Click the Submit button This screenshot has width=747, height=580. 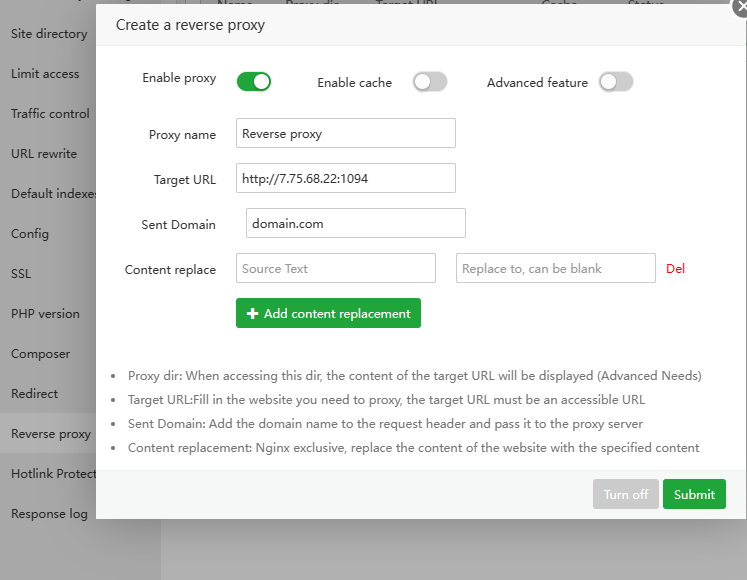click(694, 494)
